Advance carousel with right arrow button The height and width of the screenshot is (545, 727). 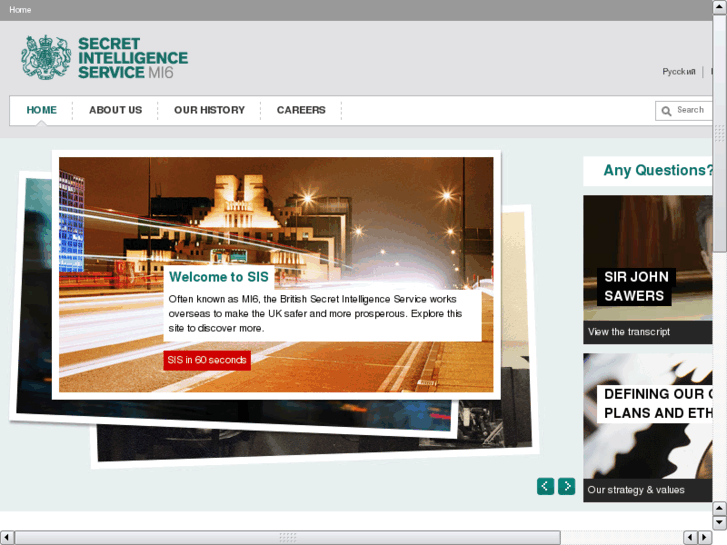coord(567,486)
